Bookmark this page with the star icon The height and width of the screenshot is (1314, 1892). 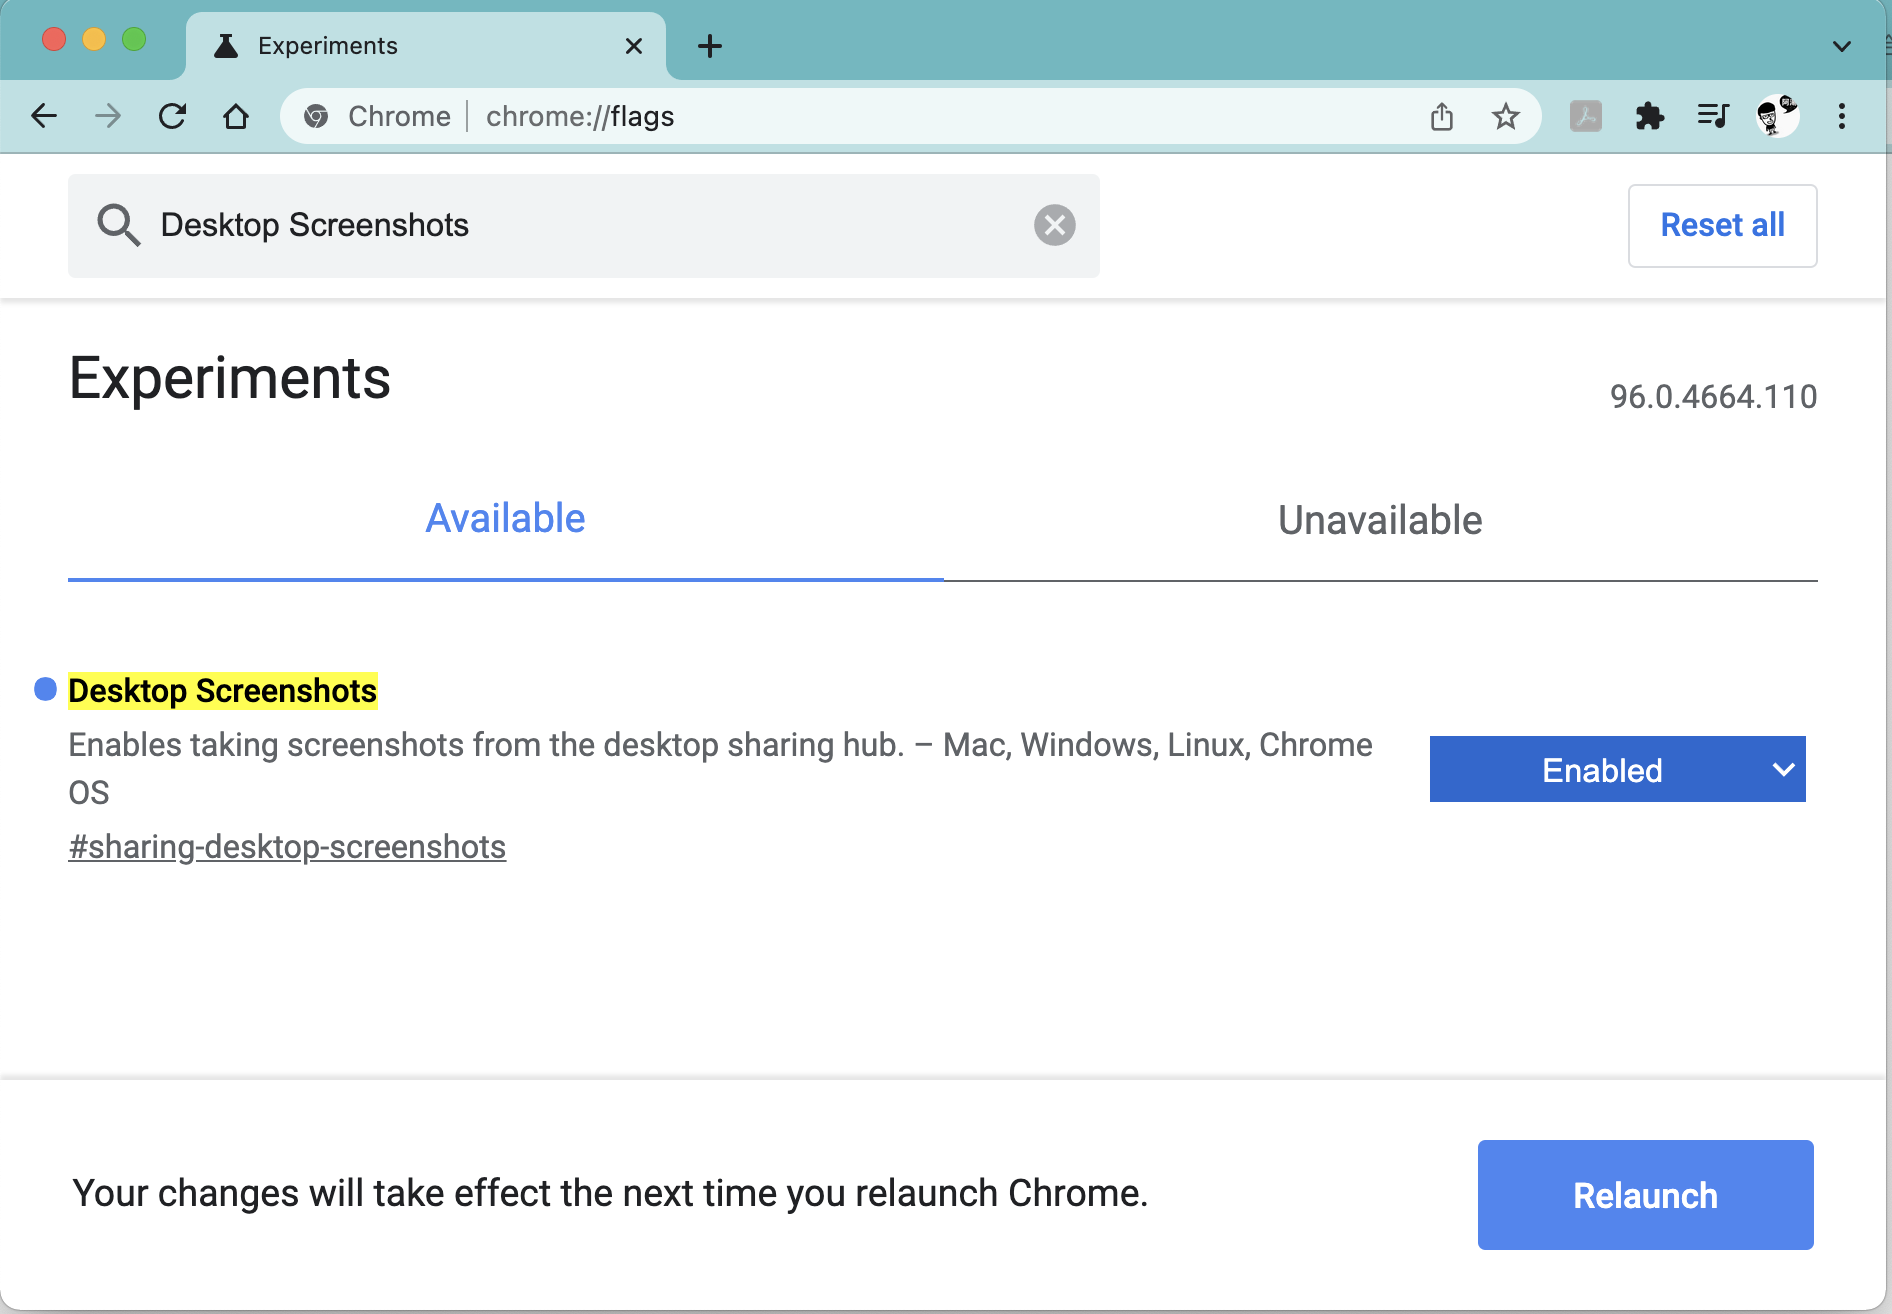pyautogui.click(x=1505, y=116)
